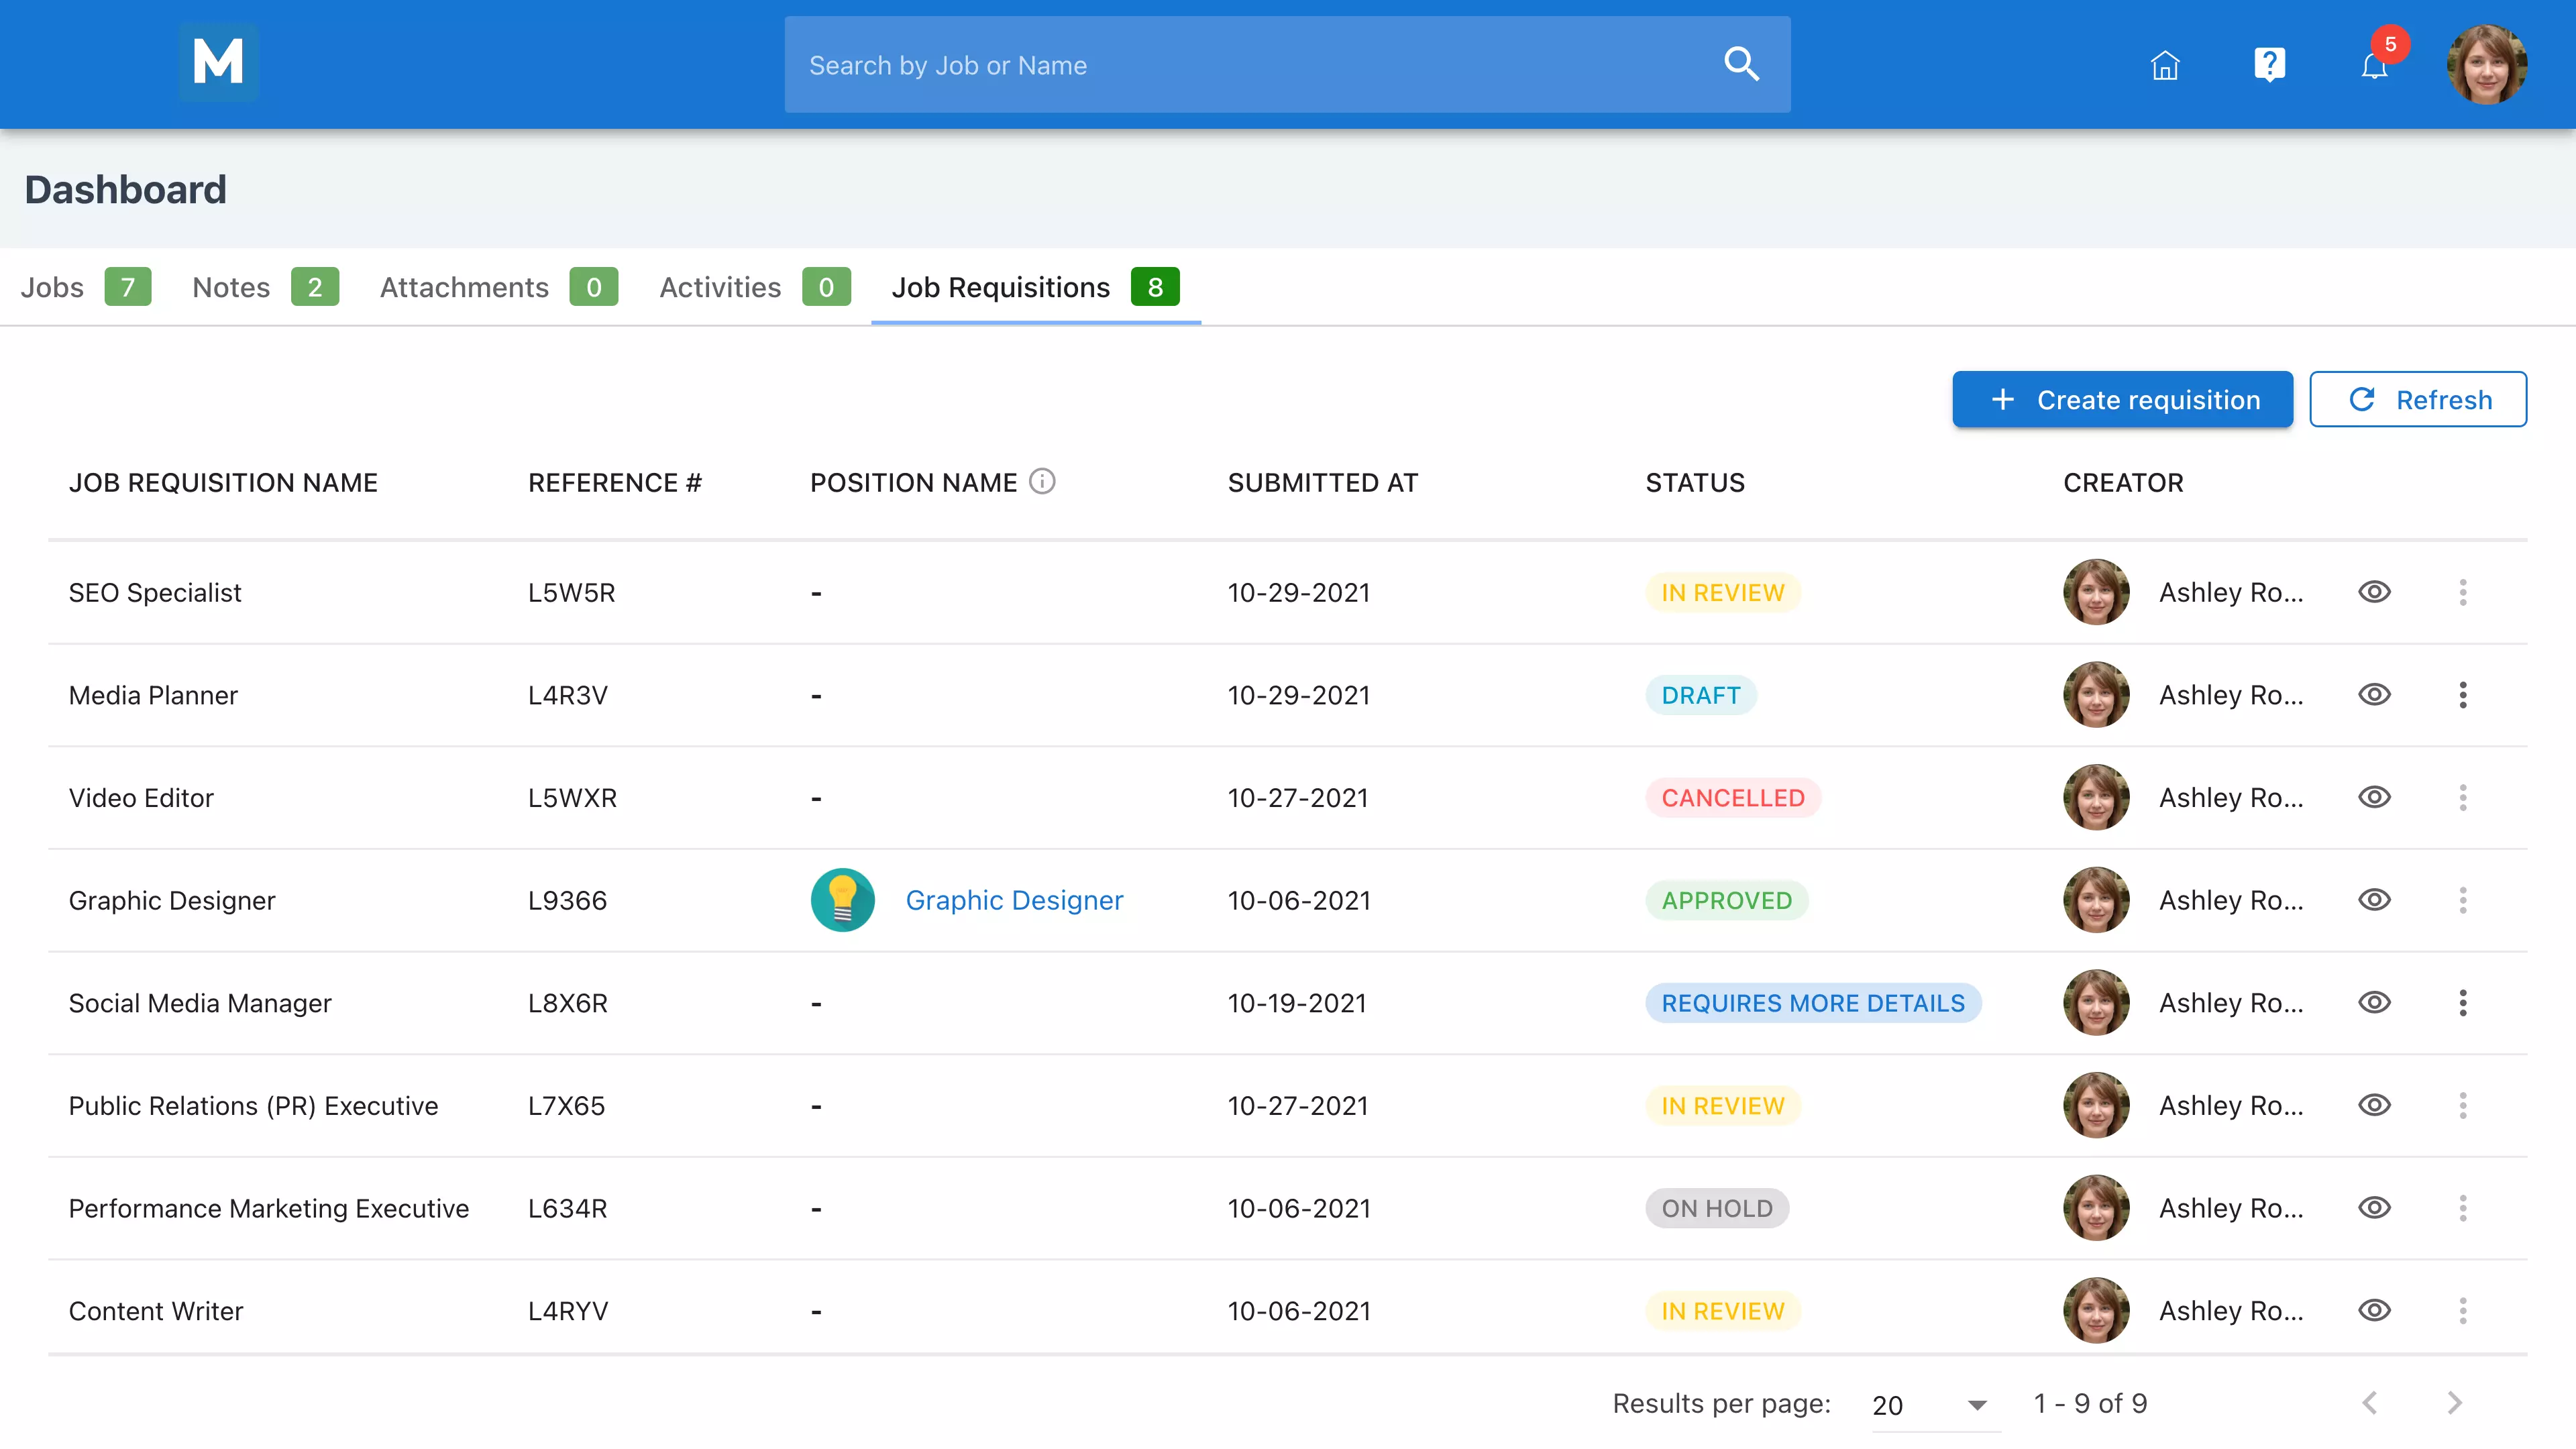Viewport: 2576px width, 1449px height.
Task: Follow the Graphic Designer position link
Action: (1014, 899)
